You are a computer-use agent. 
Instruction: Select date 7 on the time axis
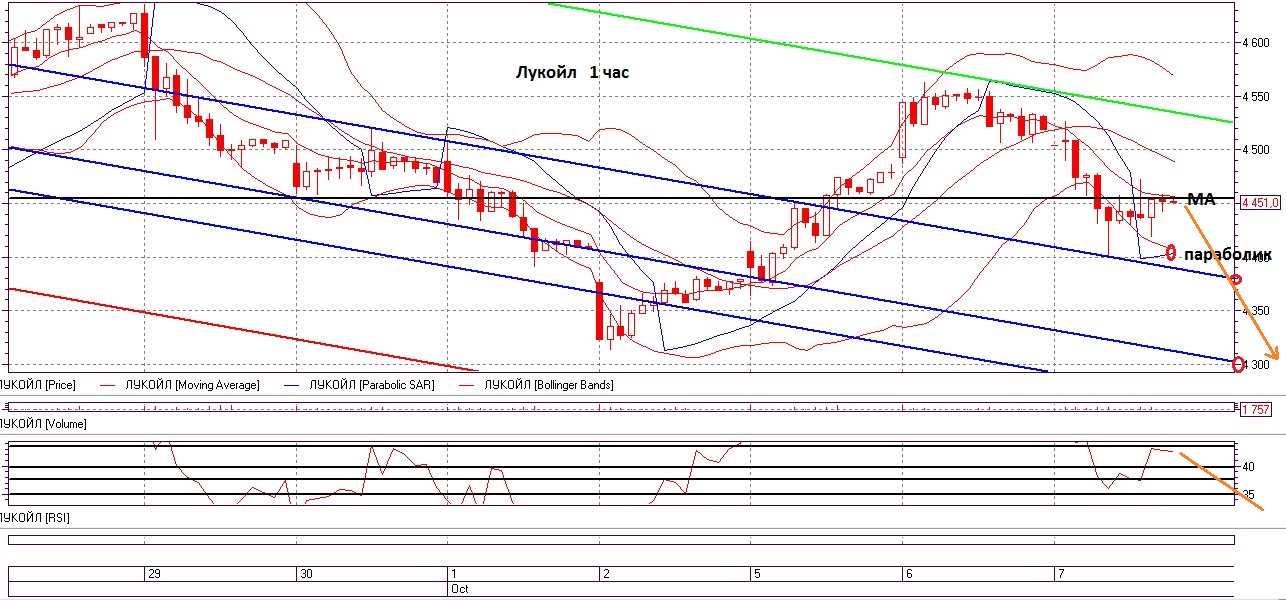(1060, 574)
